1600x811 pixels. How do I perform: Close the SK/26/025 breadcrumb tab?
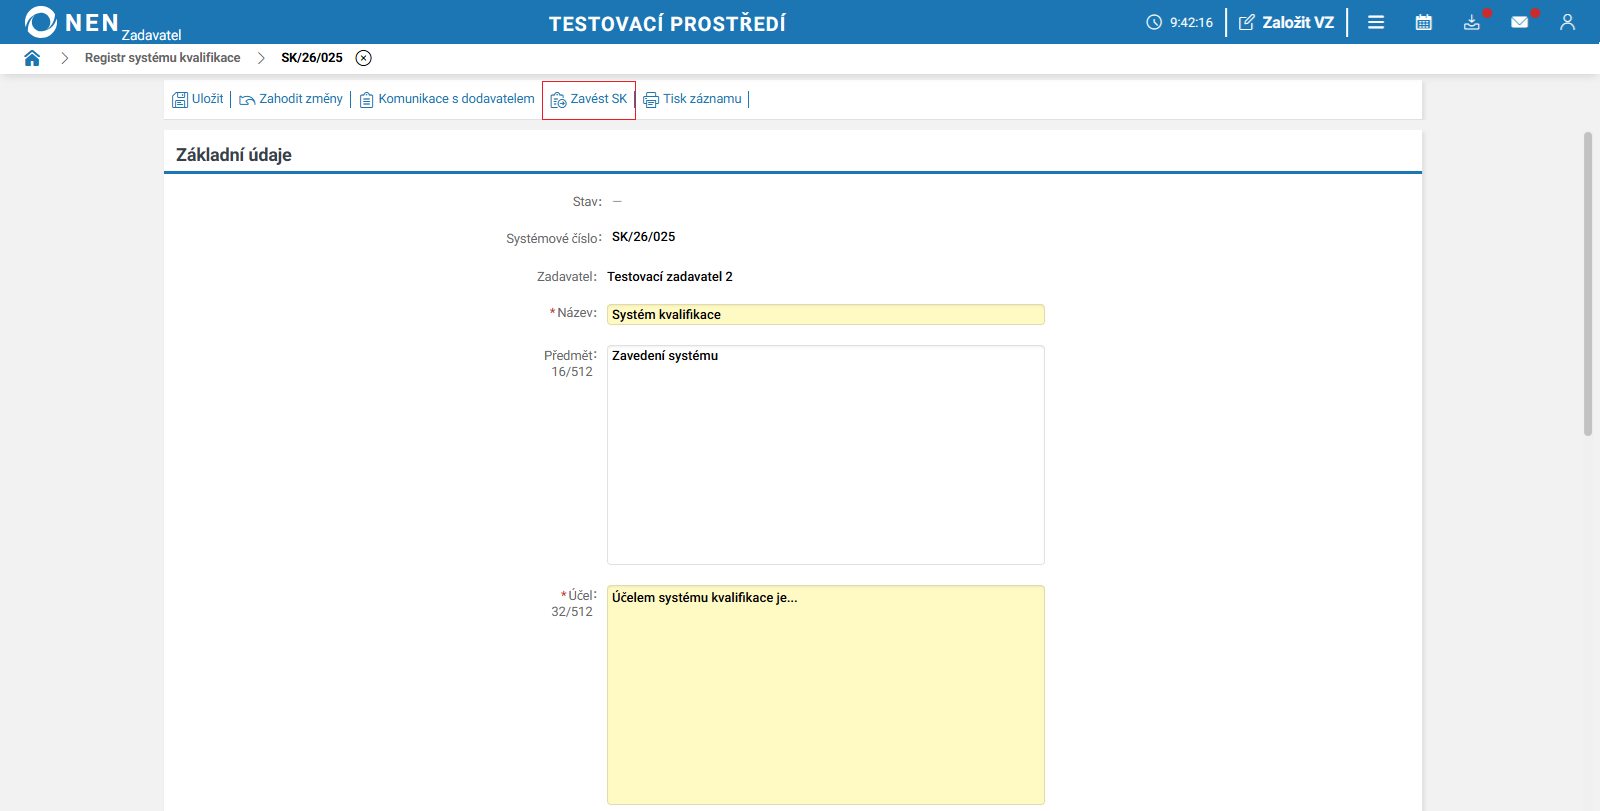[x=364, y=58]
